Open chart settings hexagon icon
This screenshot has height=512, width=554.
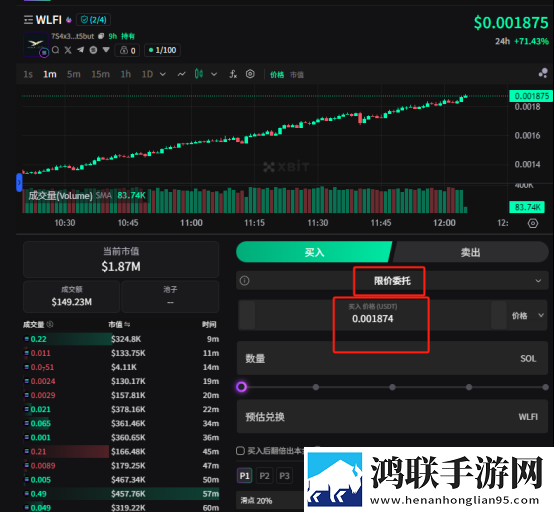pyautogui.click(x=250, y=74)
